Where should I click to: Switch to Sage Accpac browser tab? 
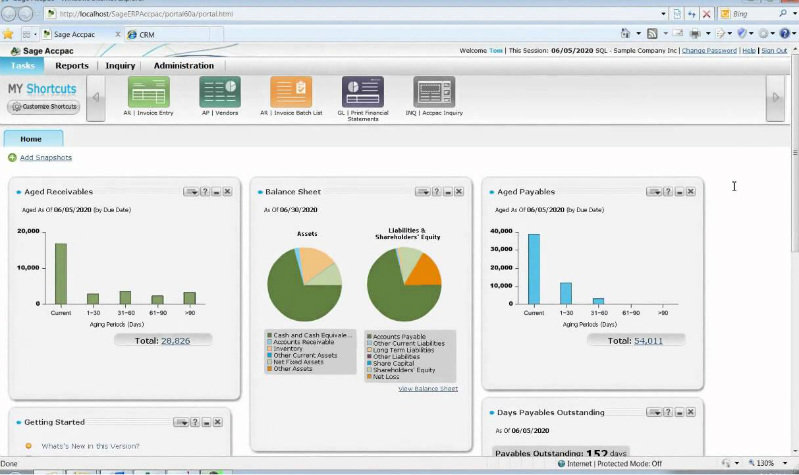(77, 35)
